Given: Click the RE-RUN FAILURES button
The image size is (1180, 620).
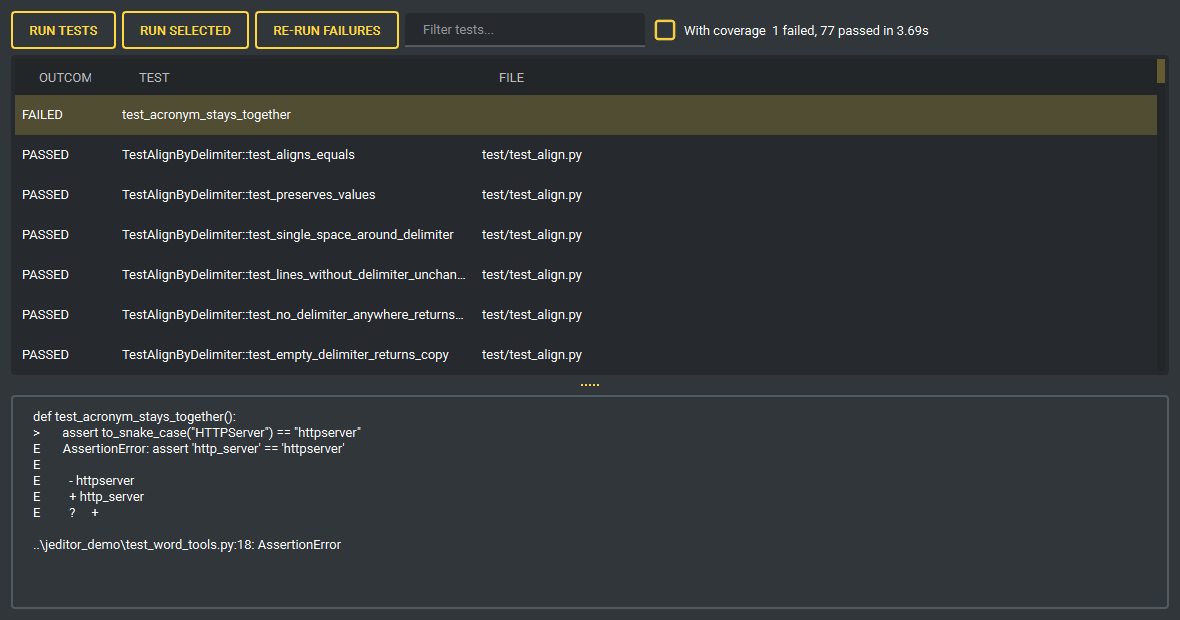Looking at the screenshot, I should pos(327,30).
